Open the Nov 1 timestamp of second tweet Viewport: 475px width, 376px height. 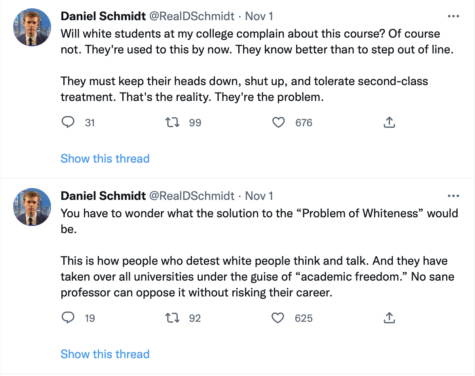tap(259, 196)
